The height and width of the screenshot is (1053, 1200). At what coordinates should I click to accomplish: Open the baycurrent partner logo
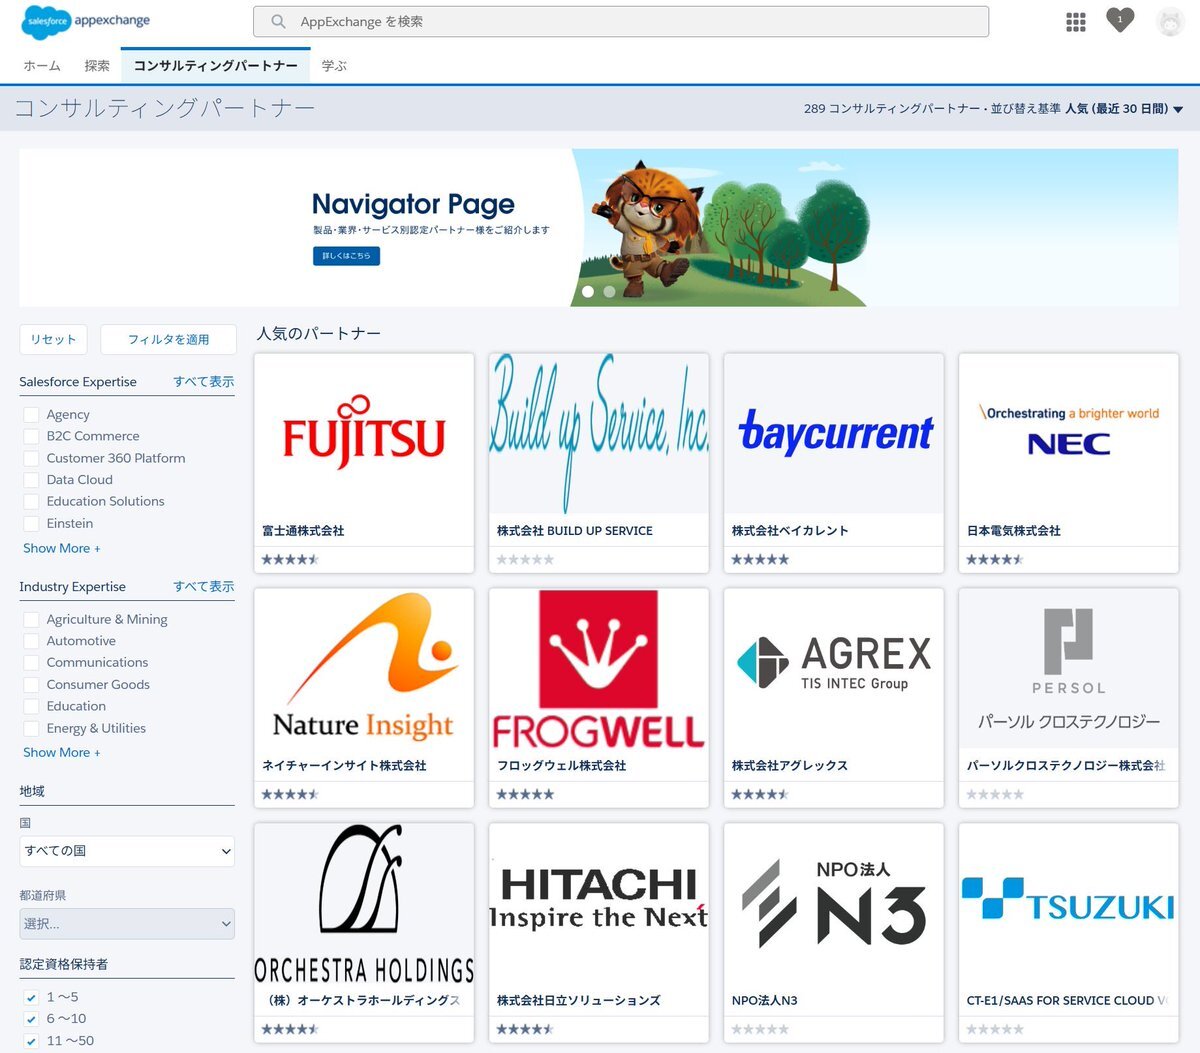click(x=834, y=434)
